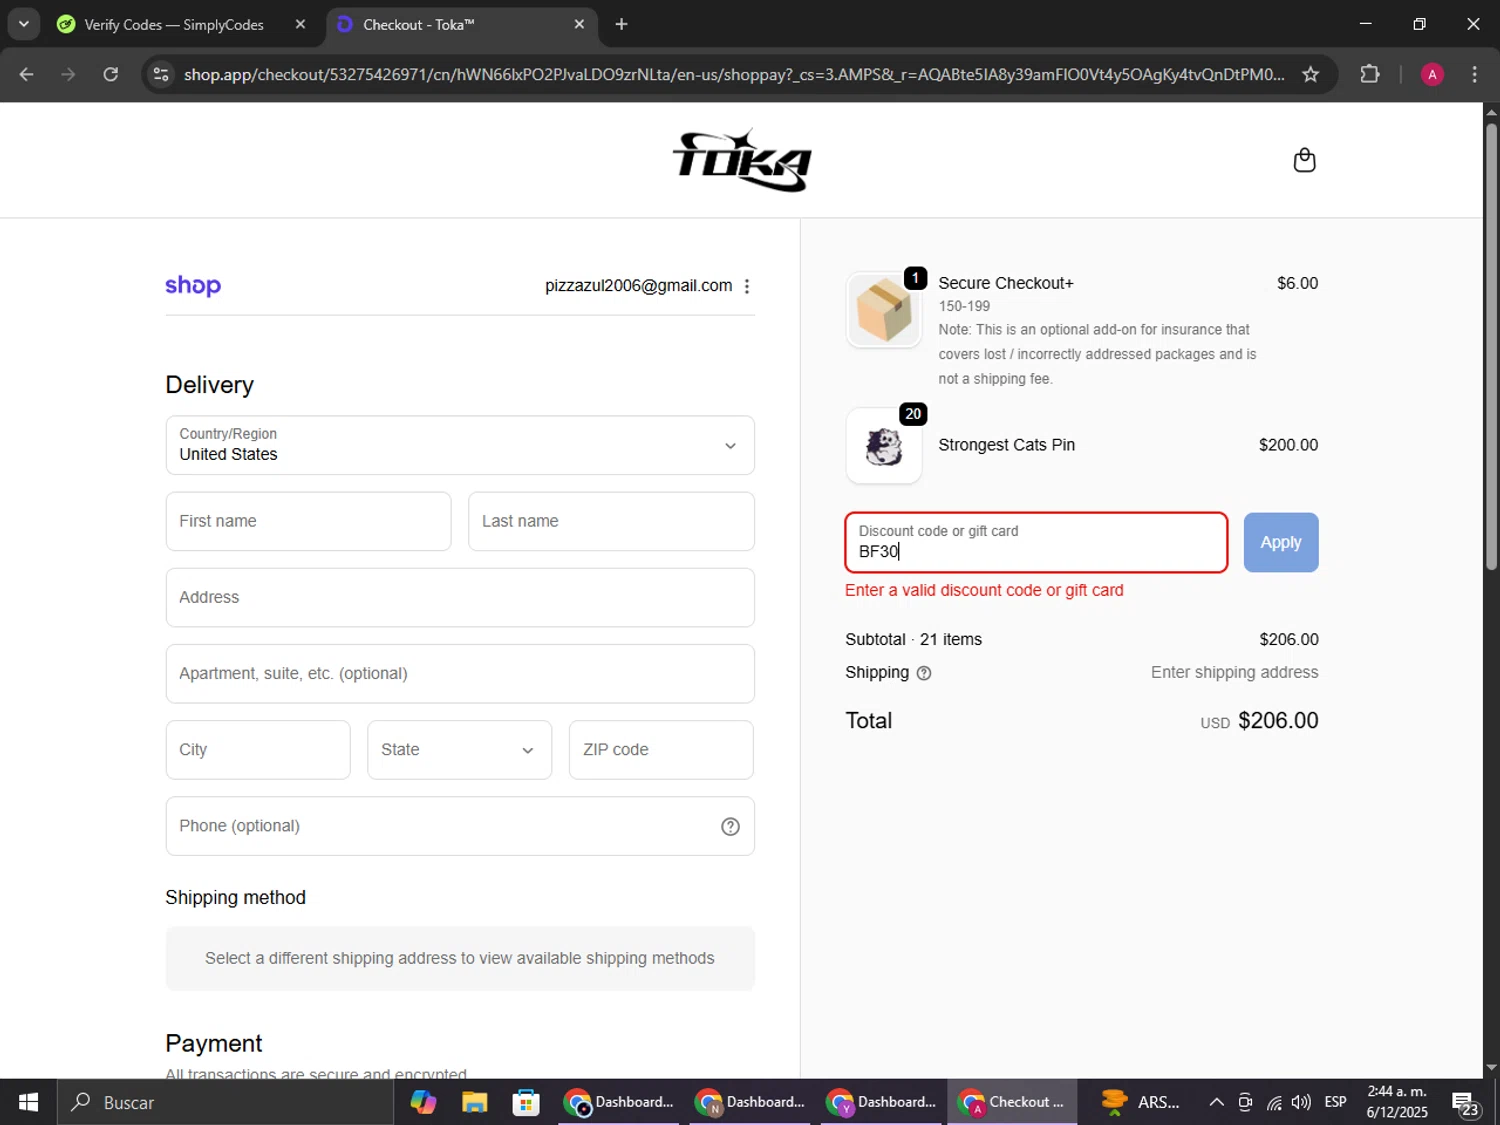Image resolution: width=1500 pixels, height=1125 pixels.
Task: Open the ARS taskbar widget
Action: click(1140, 1102)
